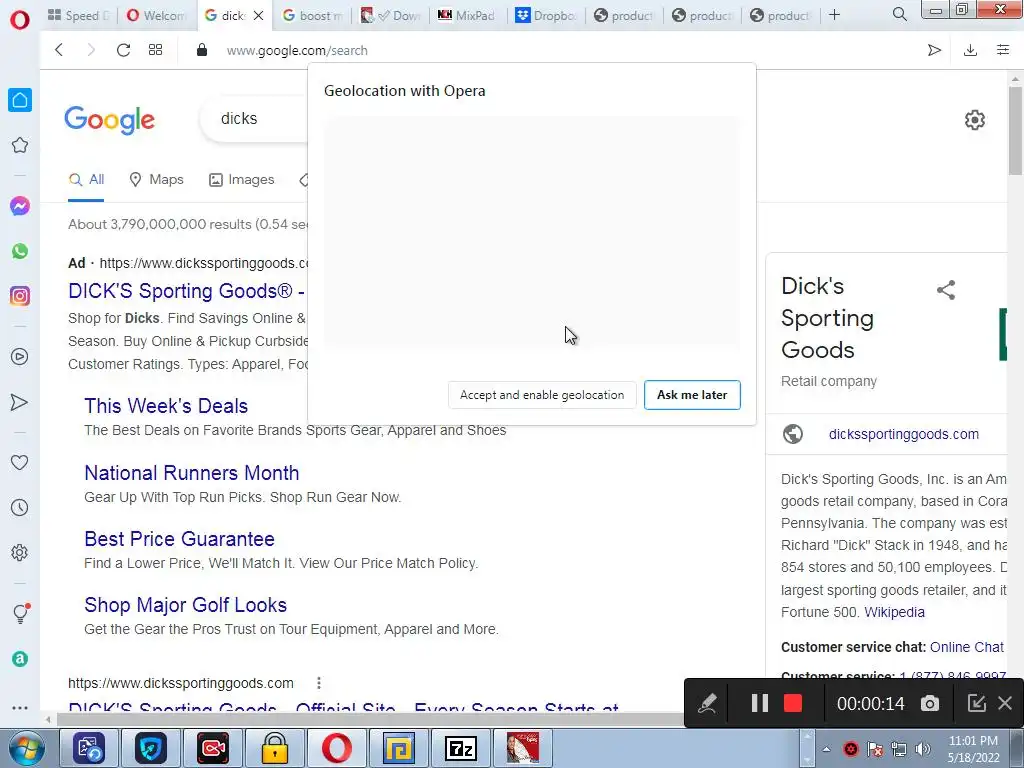Viewport: 1024px width, 768px height.
Task: Close the current dicks search tab
Action: point(259,15)
